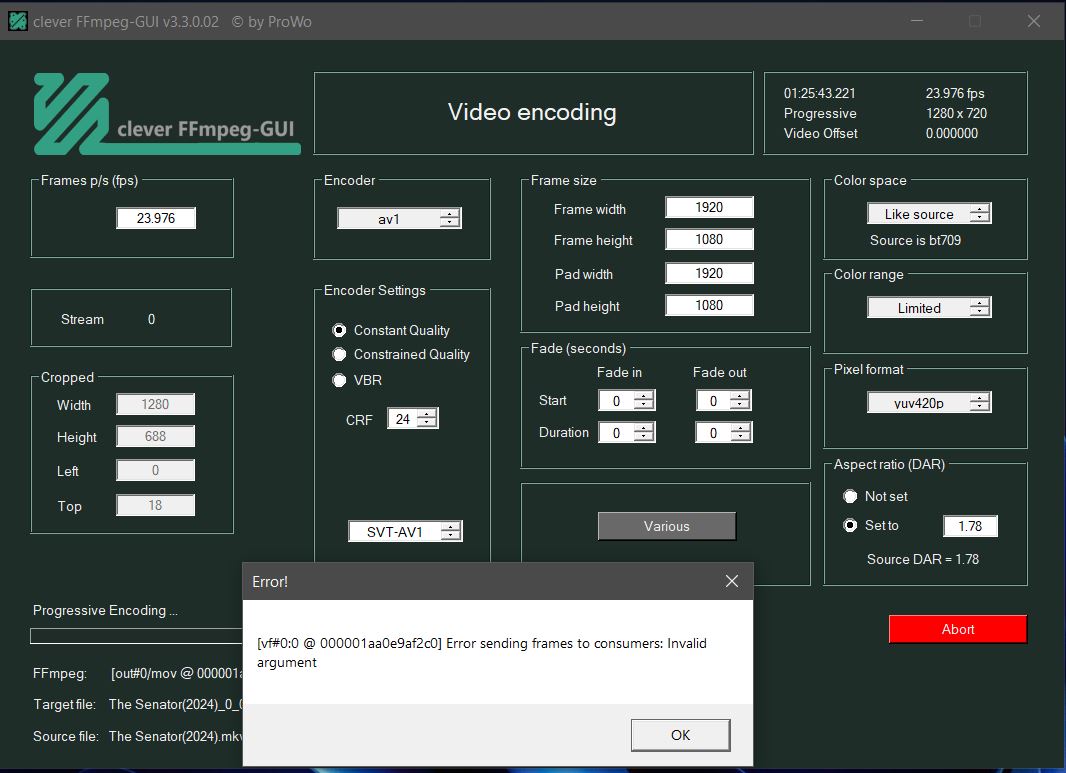The image size is (1066, 773).
Task: Click Fade in Duration spinner arrows
Action: coord(643,432)
